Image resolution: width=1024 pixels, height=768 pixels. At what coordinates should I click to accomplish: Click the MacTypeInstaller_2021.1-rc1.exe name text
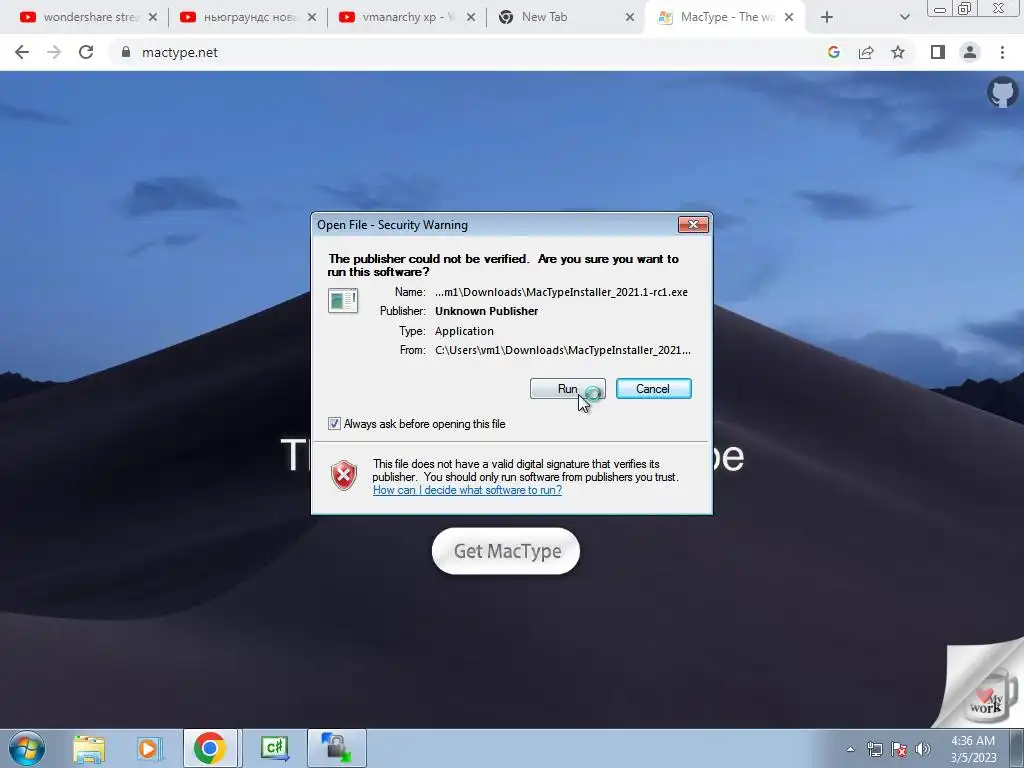[561, 293]
